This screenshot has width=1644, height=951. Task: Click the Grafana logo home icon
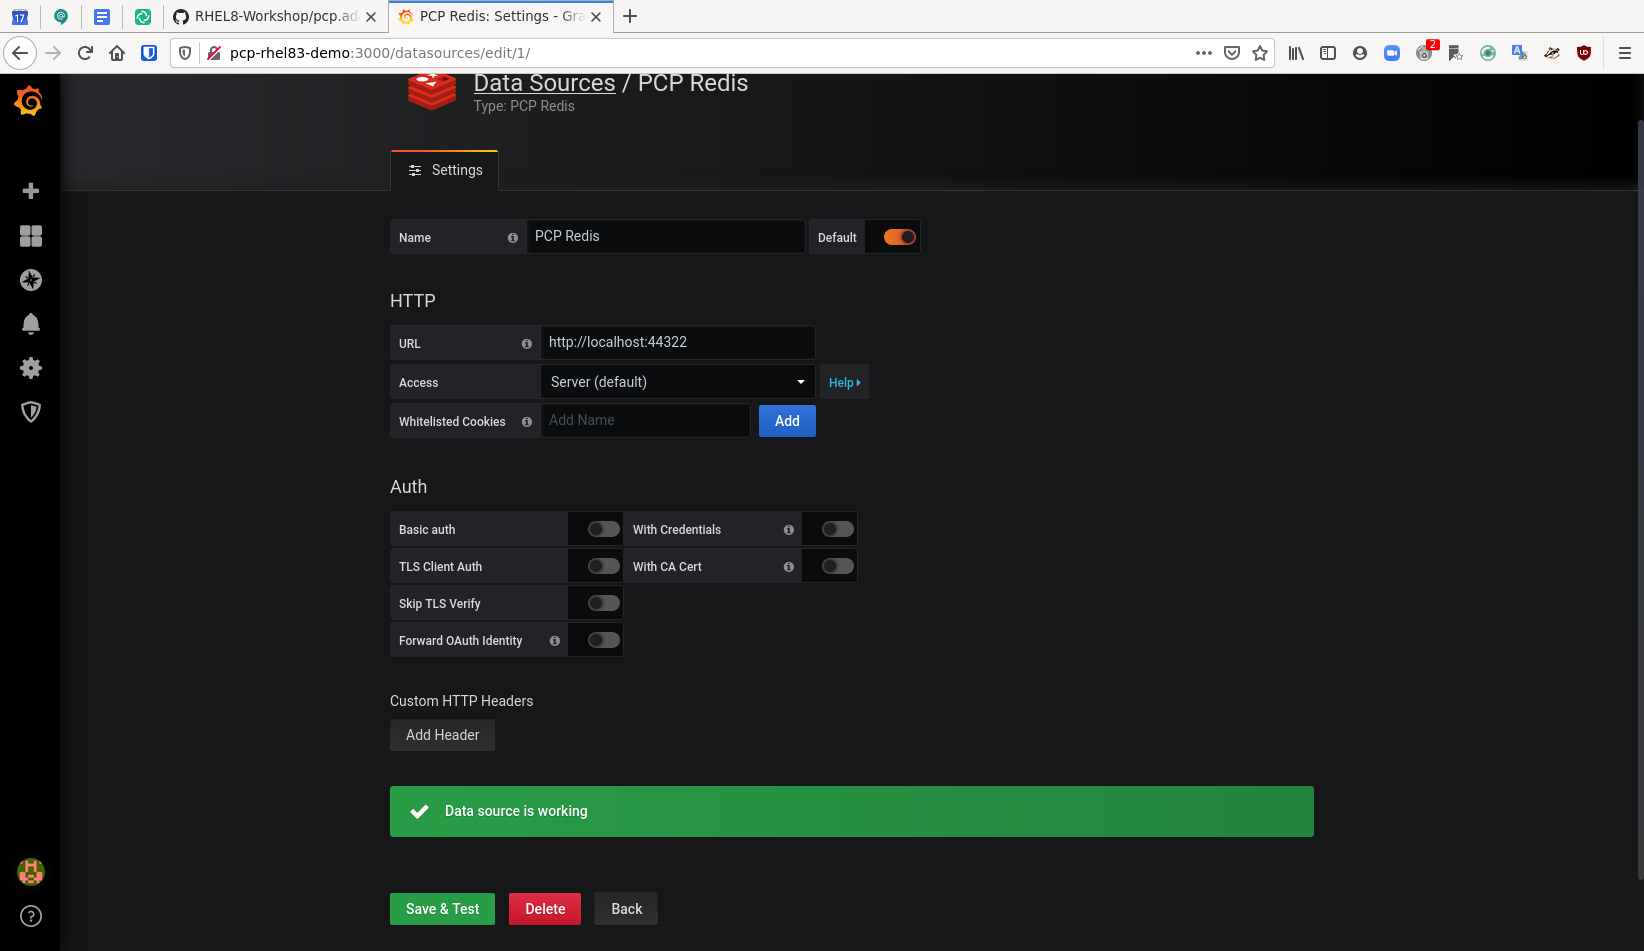coord(29,101)
